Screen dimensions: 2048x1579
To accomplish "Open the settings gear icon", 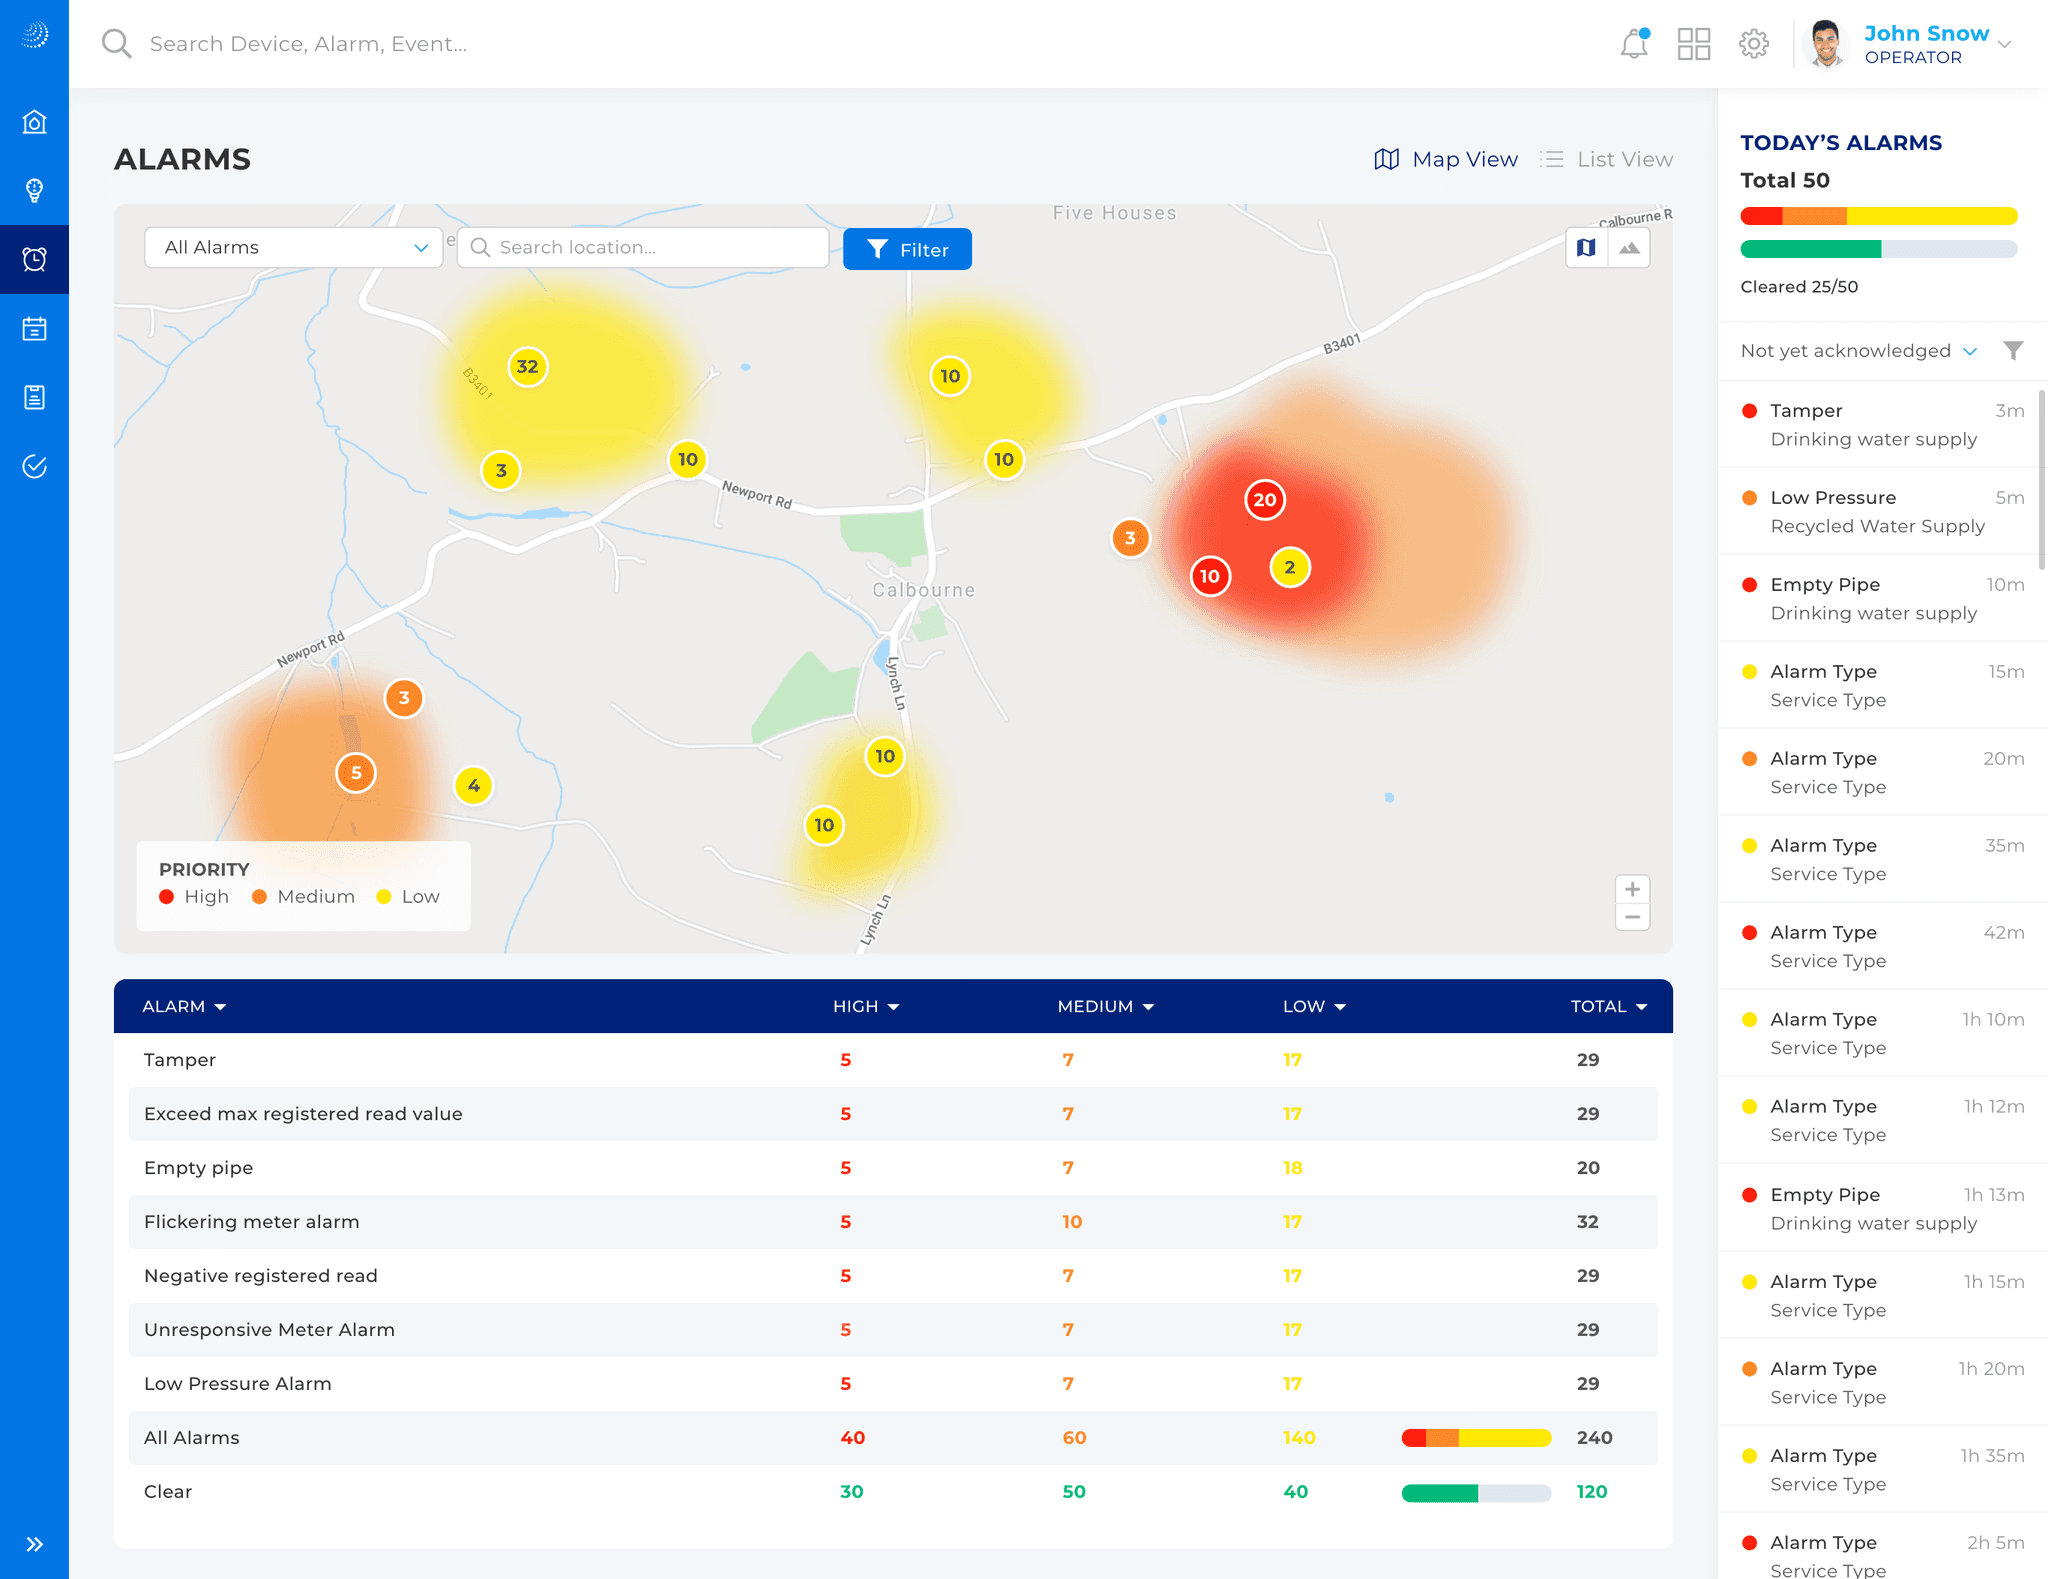I will pos(1754,44).
